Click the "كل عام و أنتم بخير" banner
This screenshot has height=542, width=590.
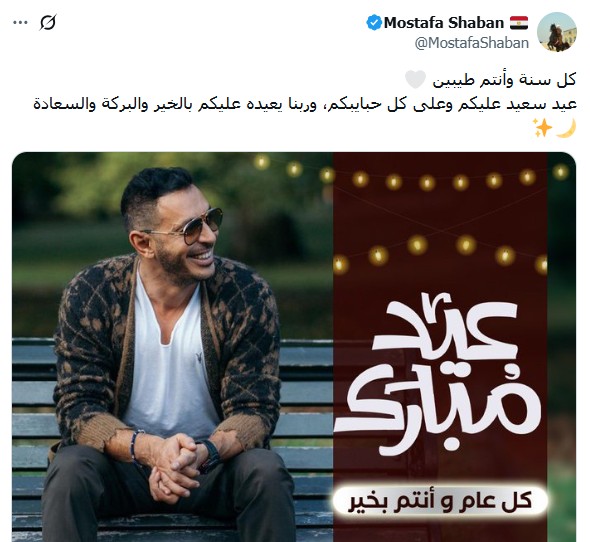tap(440, 501)
